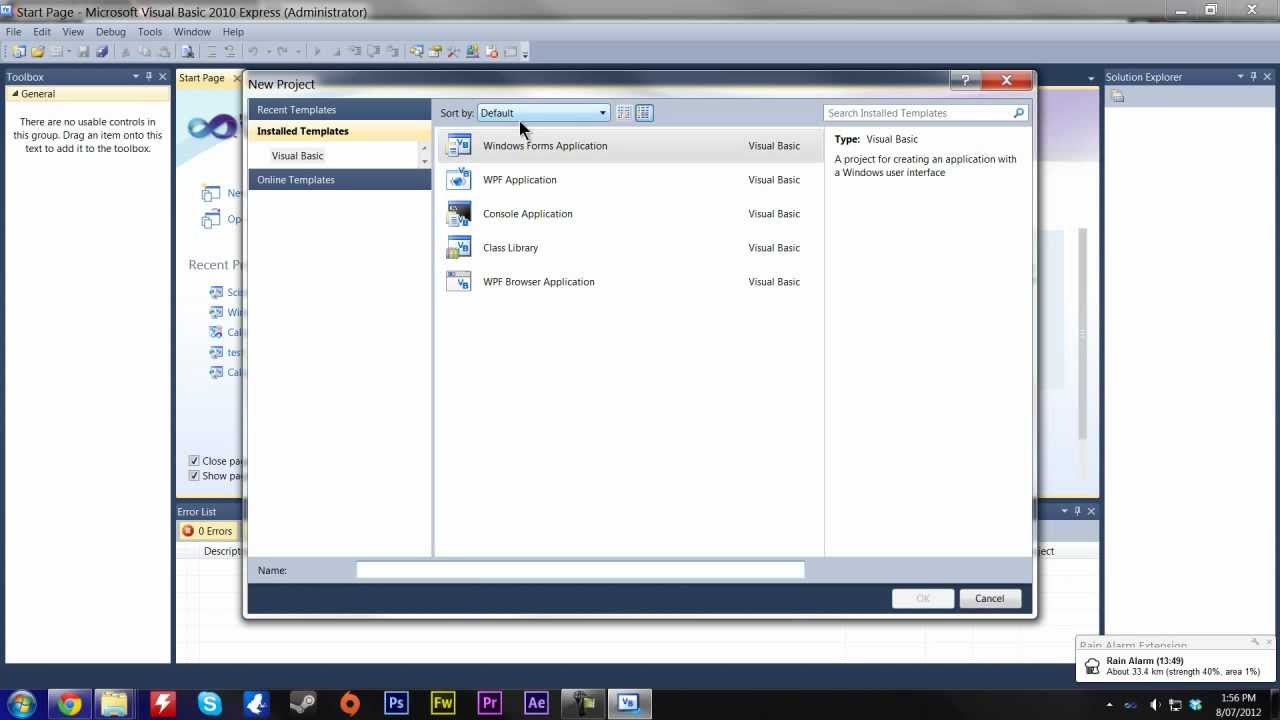Open the Edit menu
The image size is (1280, 720).
tap(42, 32)
